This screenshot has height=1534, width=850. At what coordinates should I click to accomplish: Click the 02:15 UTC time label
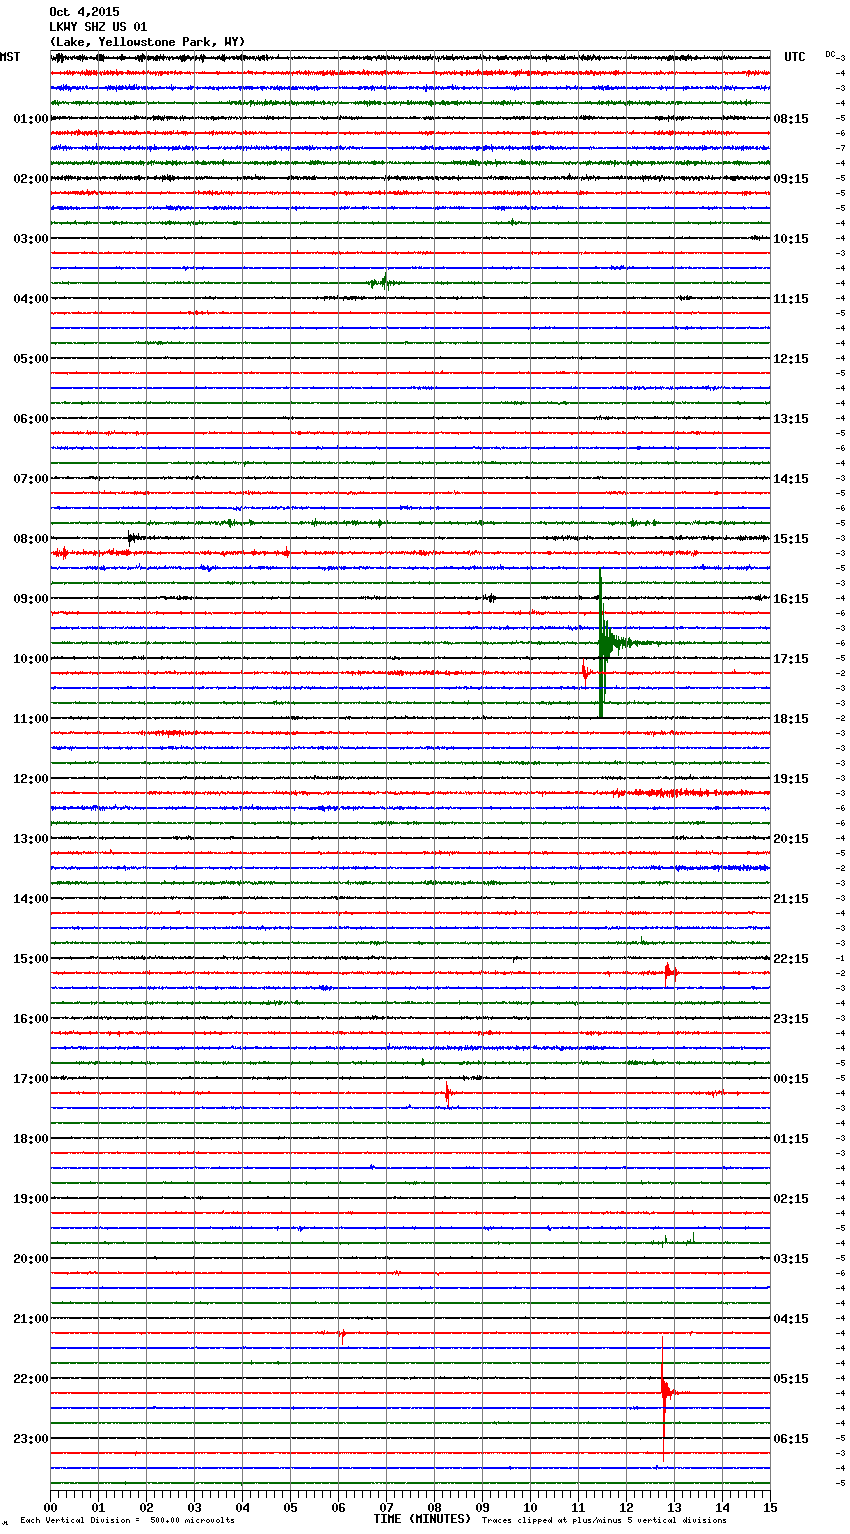pyautogui.click(x=791, y=1199)
